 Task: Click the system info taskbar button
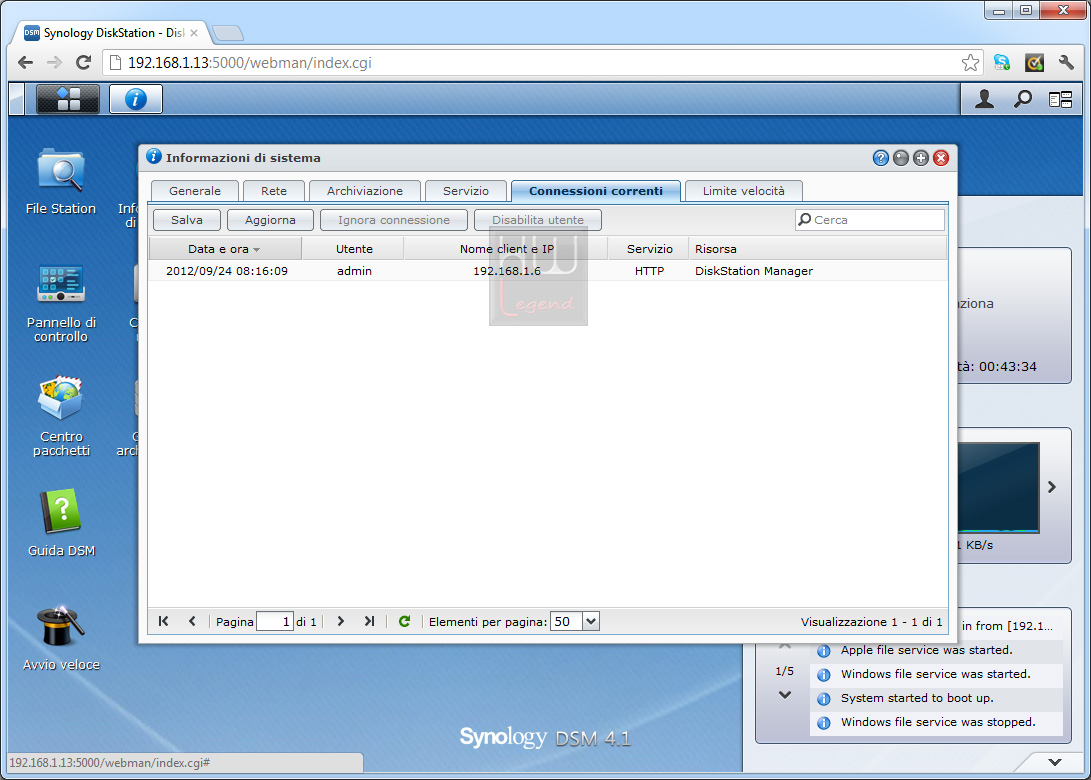tap(136, 99)
